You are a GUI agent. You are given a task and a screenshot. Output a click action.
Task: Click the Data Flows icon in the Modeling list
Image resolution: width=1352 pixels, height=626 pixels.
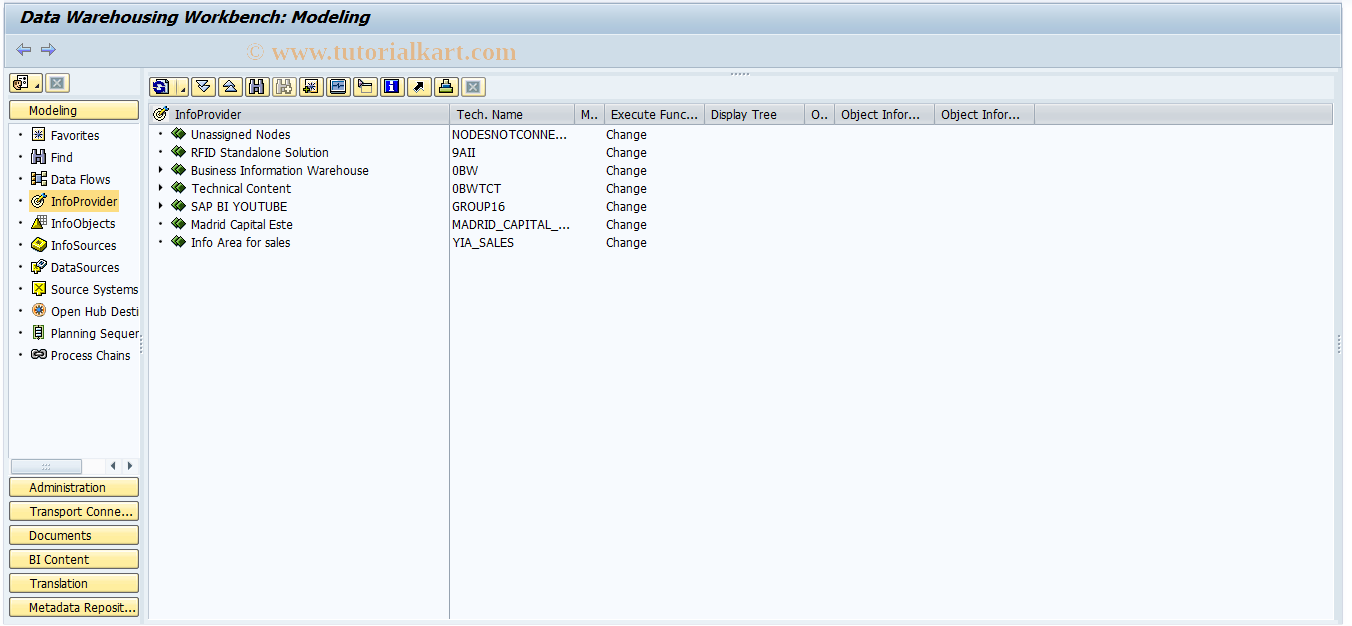click(x=39, y=179)
